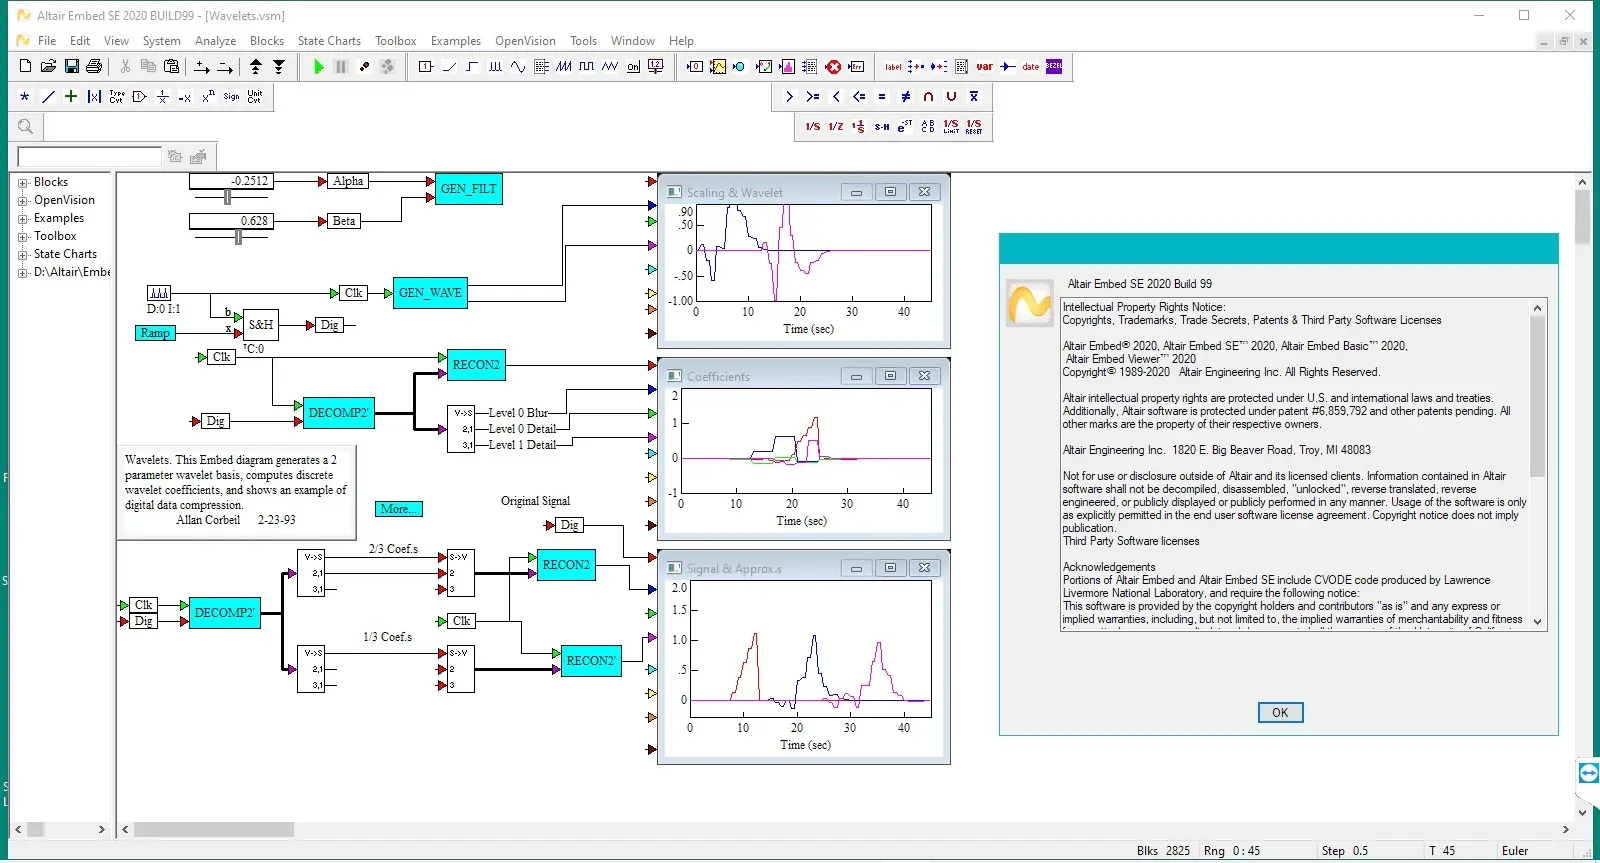Insert the error Err block icon
The image size is (1600, 863).
tap(856, 67)
